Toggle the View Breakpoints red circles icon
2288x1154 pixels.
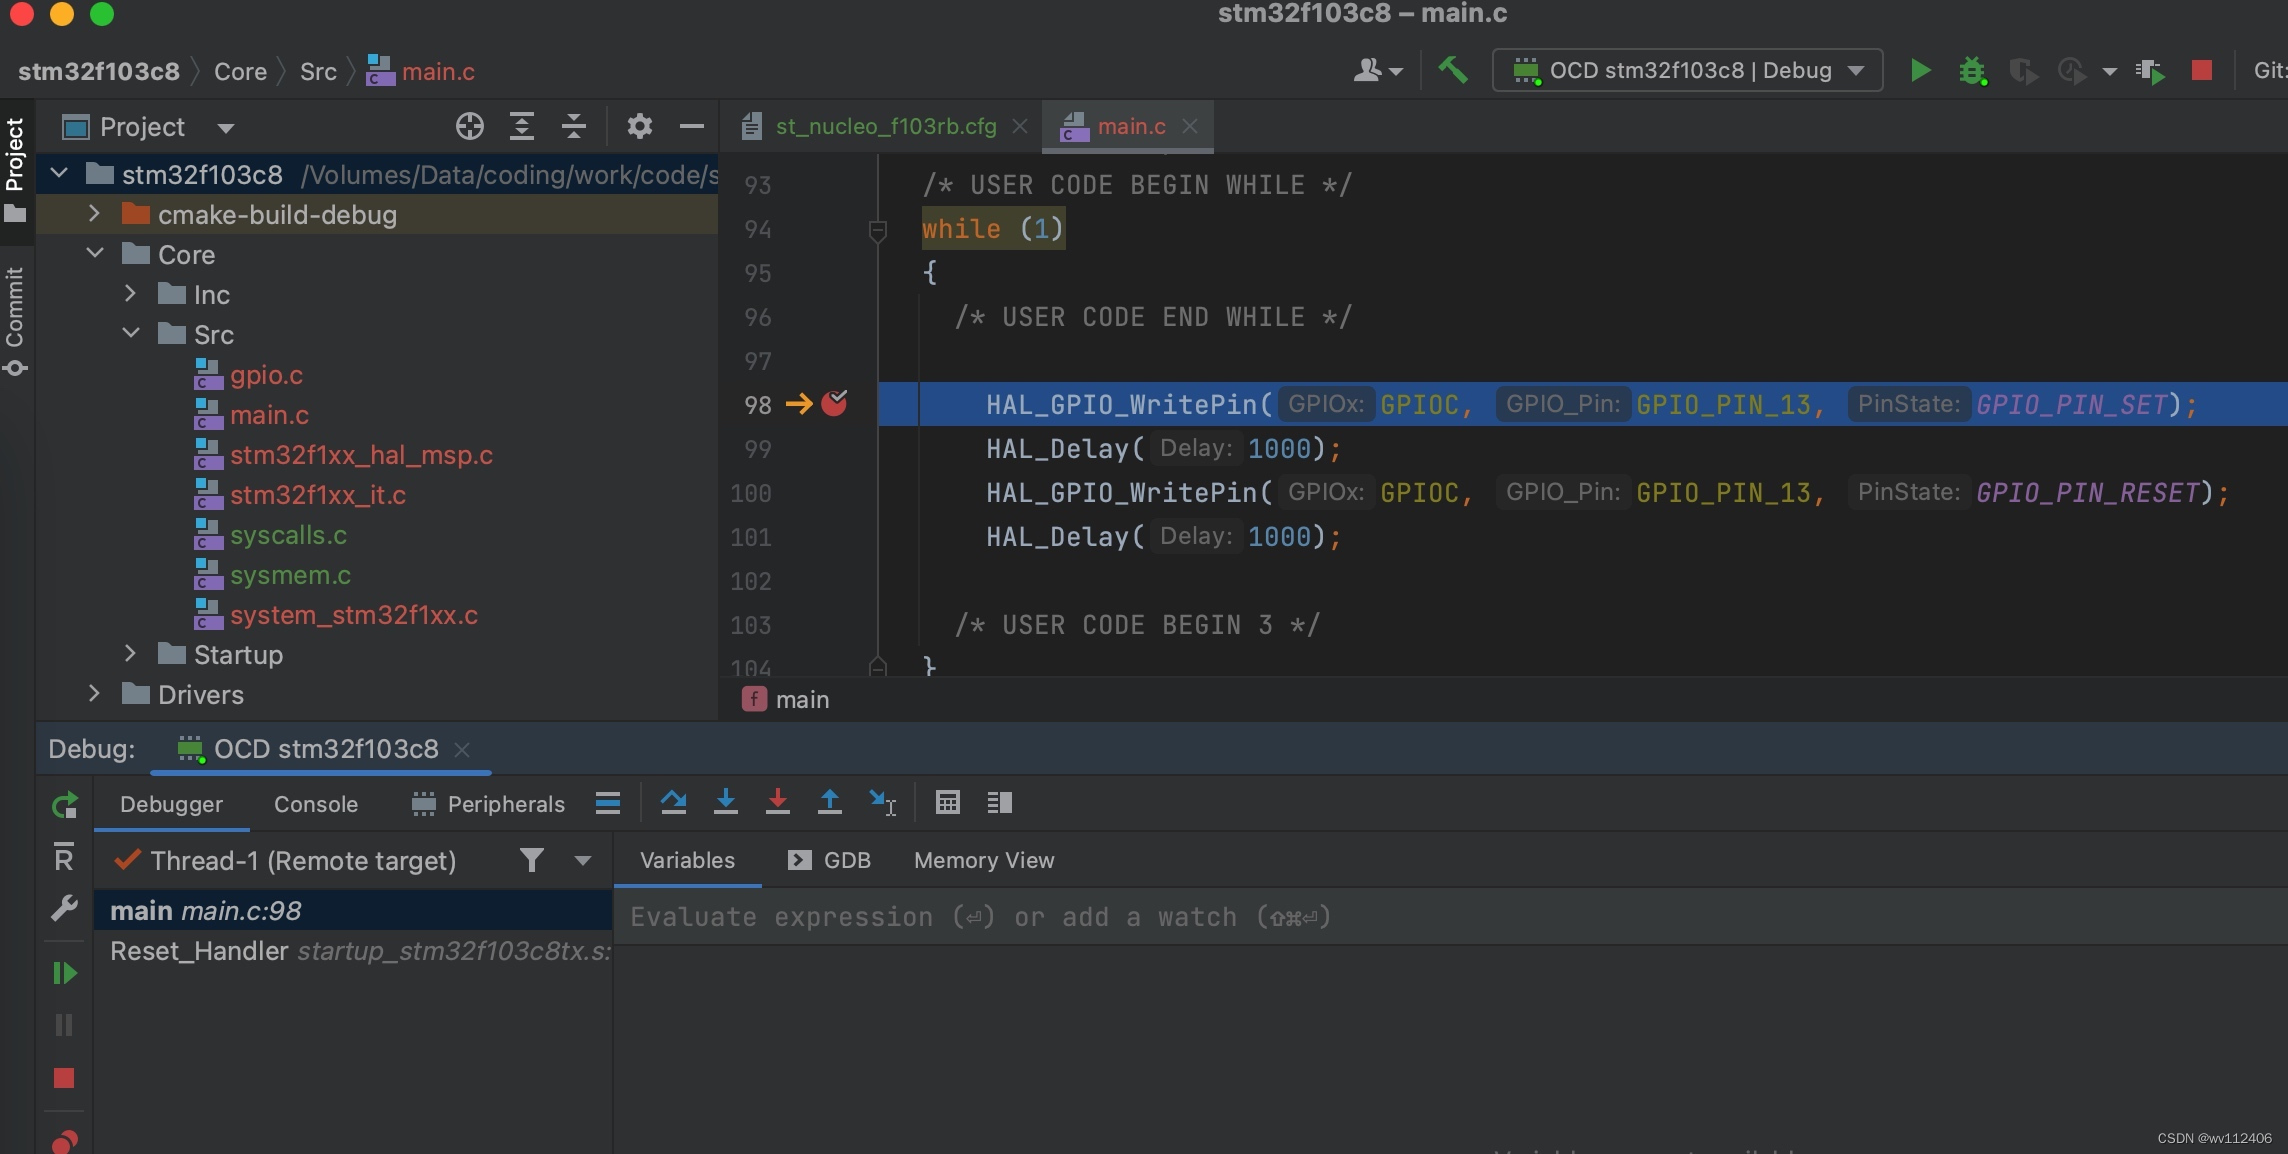[64, 1141]
